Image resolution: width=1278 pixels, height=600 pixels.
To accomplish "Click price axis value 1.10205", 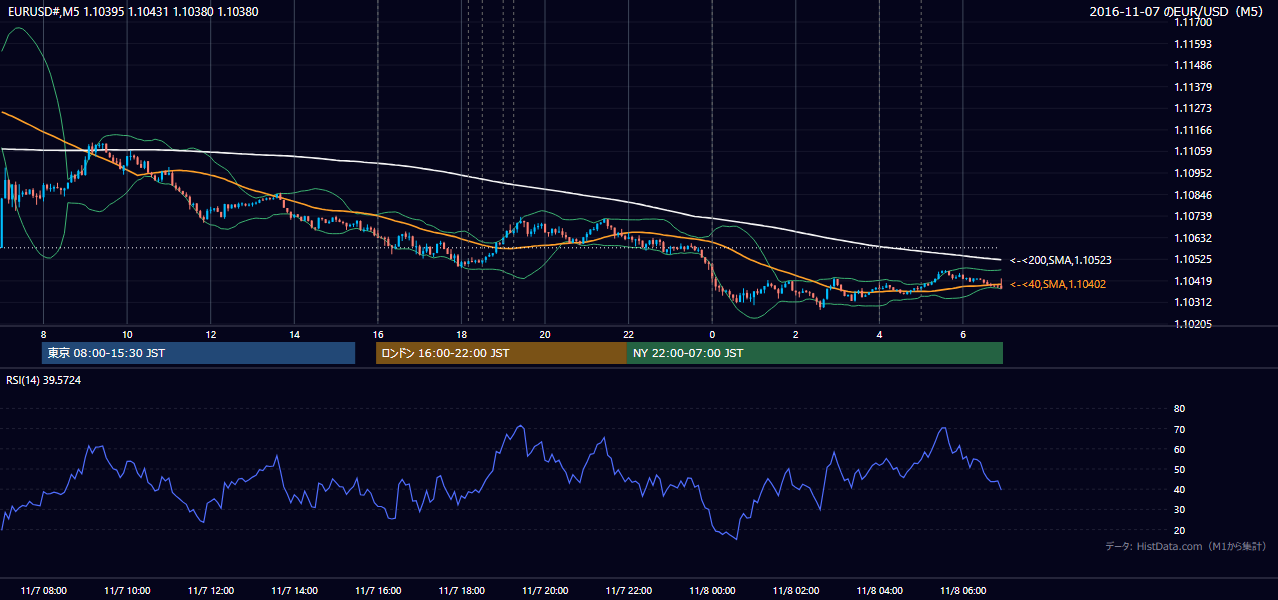I will click(1194, 324).
